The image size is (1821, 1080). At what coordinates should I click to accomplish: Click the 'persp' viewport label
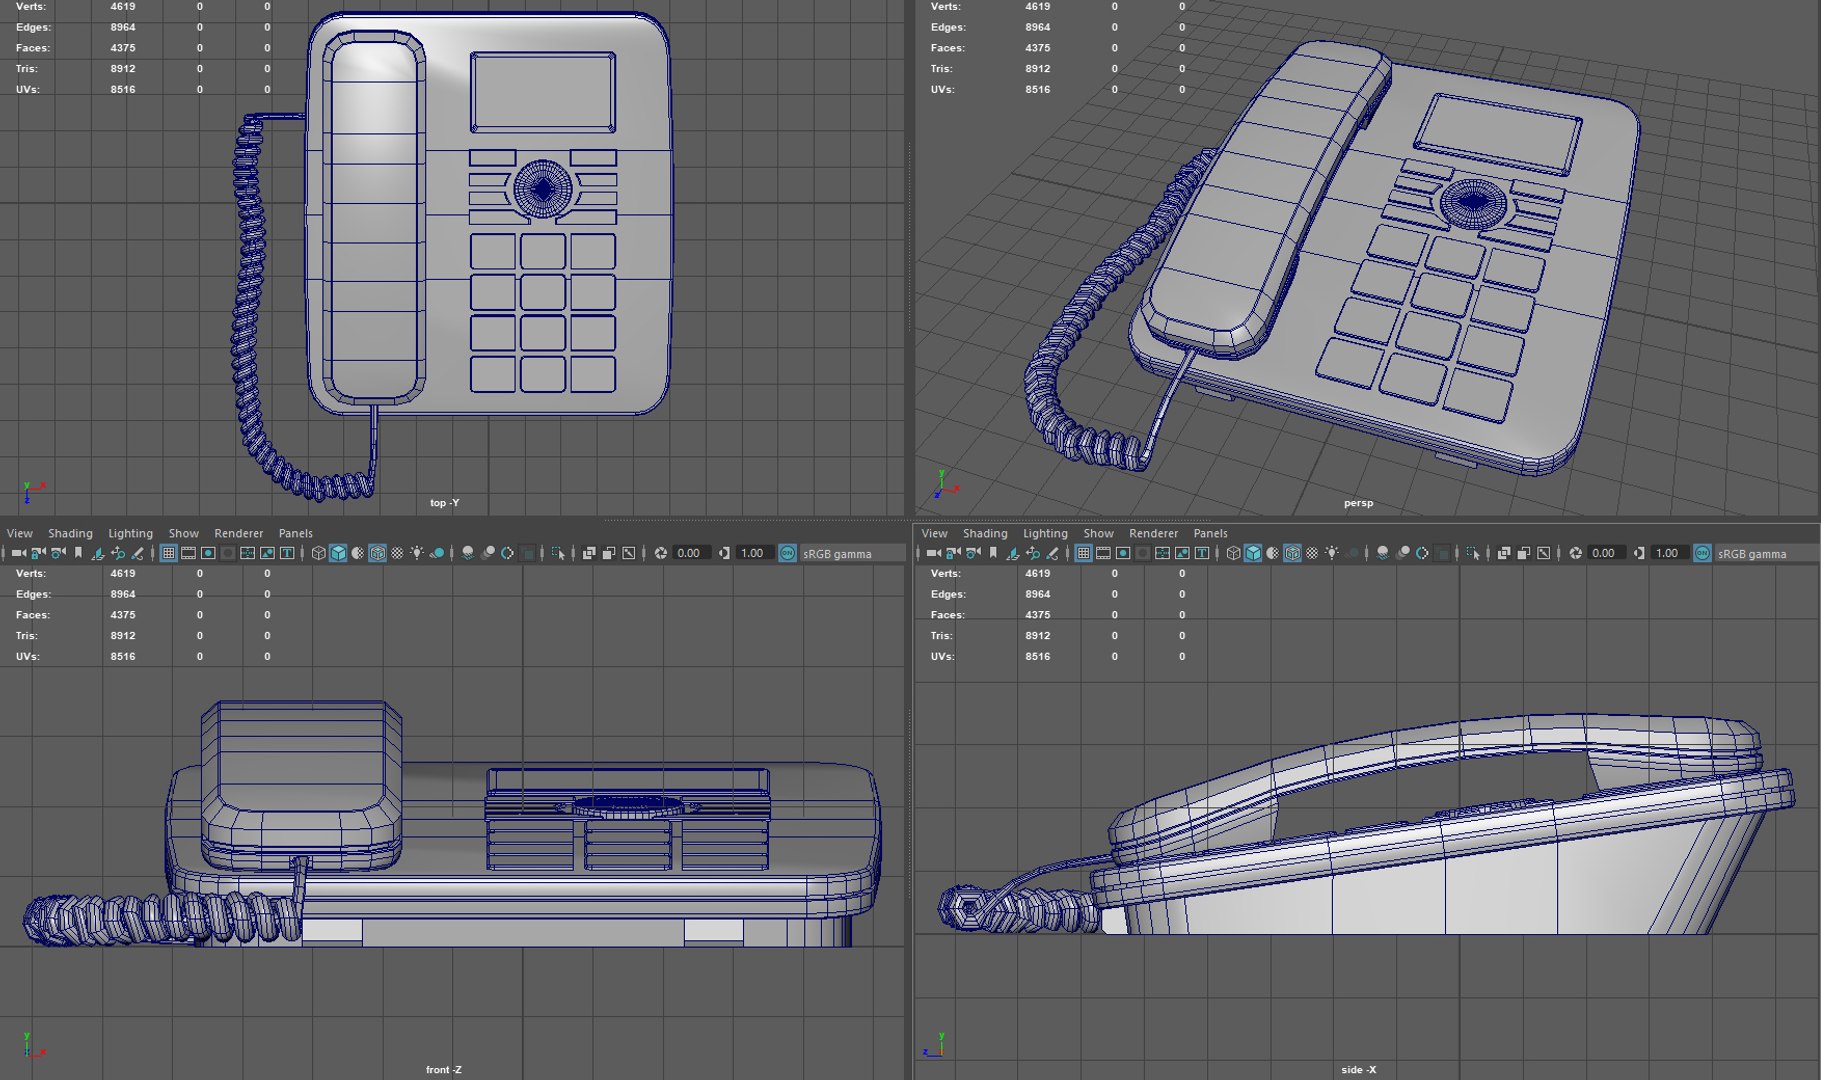[1358, 503]
